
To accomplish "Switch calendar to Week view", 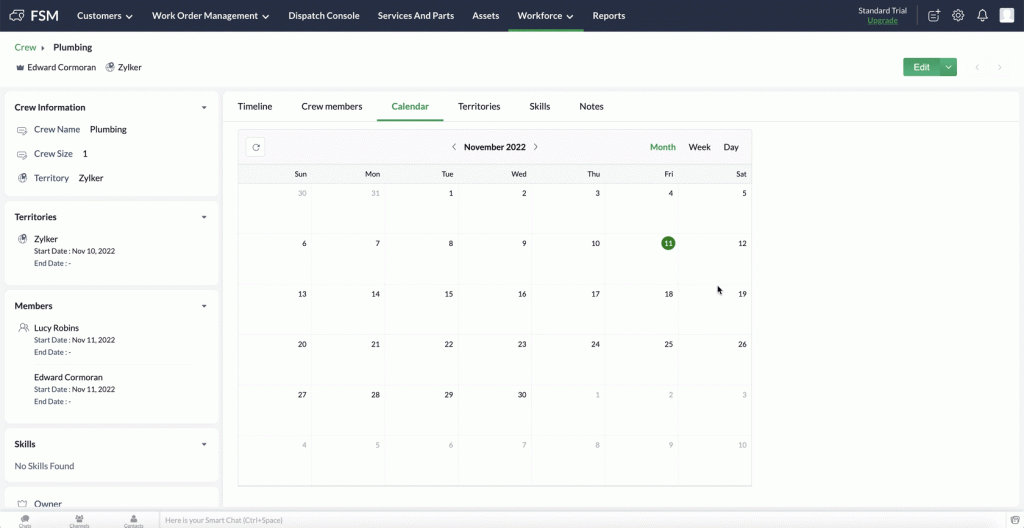I will tap(699, 147).
